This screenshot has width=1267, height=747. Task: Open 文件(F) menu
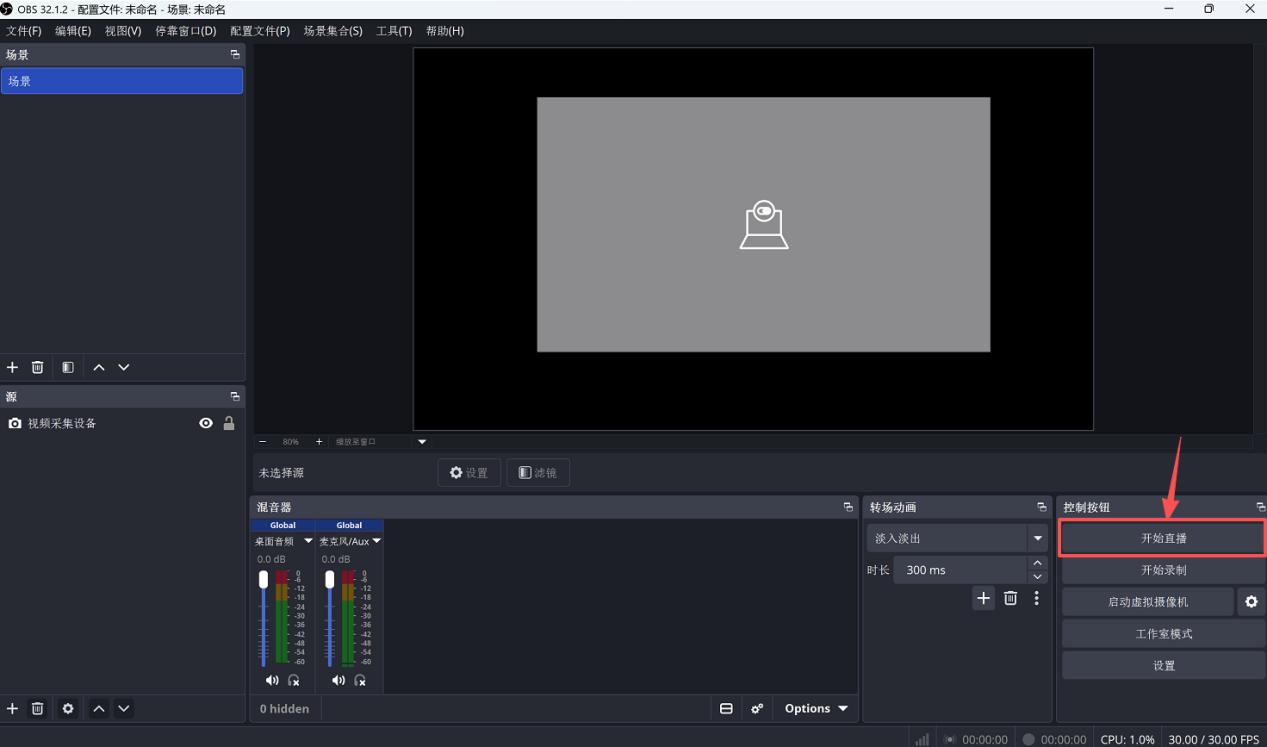(24, 31)
